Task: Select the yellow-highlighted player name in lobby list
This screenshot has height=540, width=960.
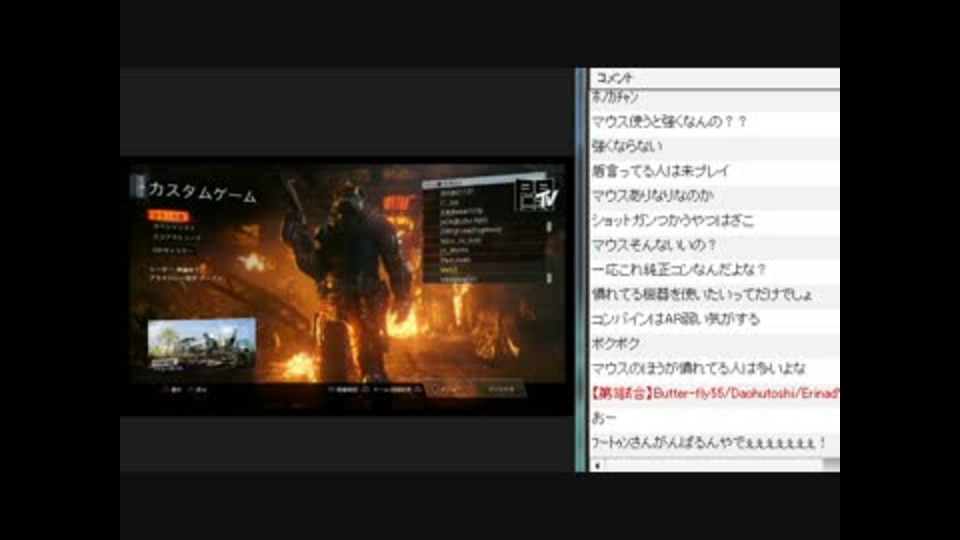Action: coord(449,270)
